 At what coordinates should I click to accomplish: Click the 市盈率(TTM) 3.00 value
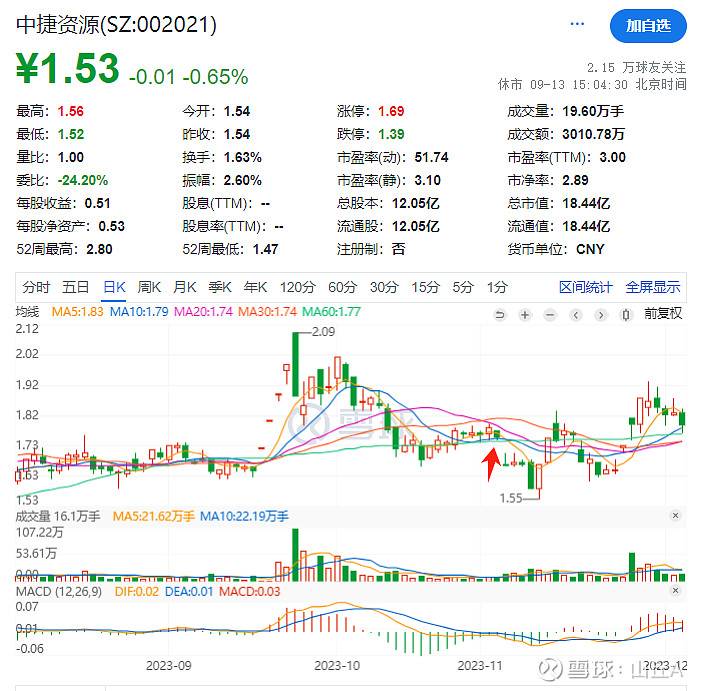(x=612, y=157)
